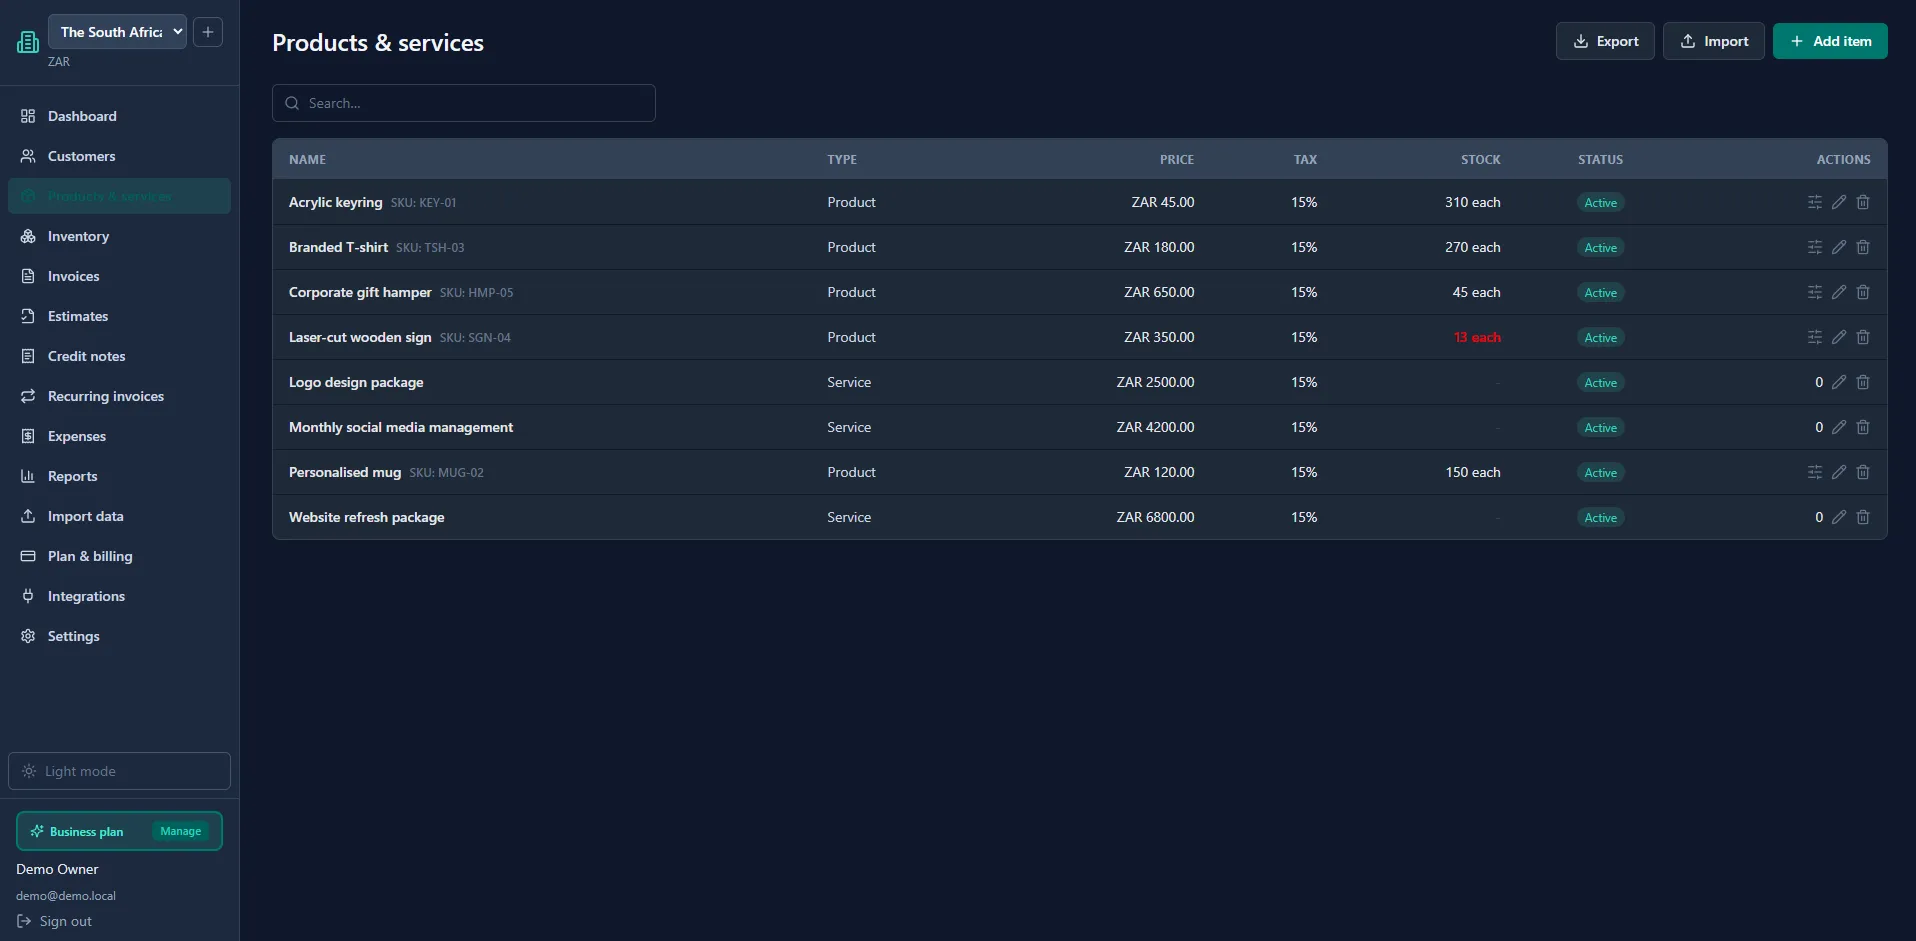Image resolution: width=1916 pixels, height=941 pixels.
Task: Delete the Acrylic keyring item
Action: coord(1863,202)
